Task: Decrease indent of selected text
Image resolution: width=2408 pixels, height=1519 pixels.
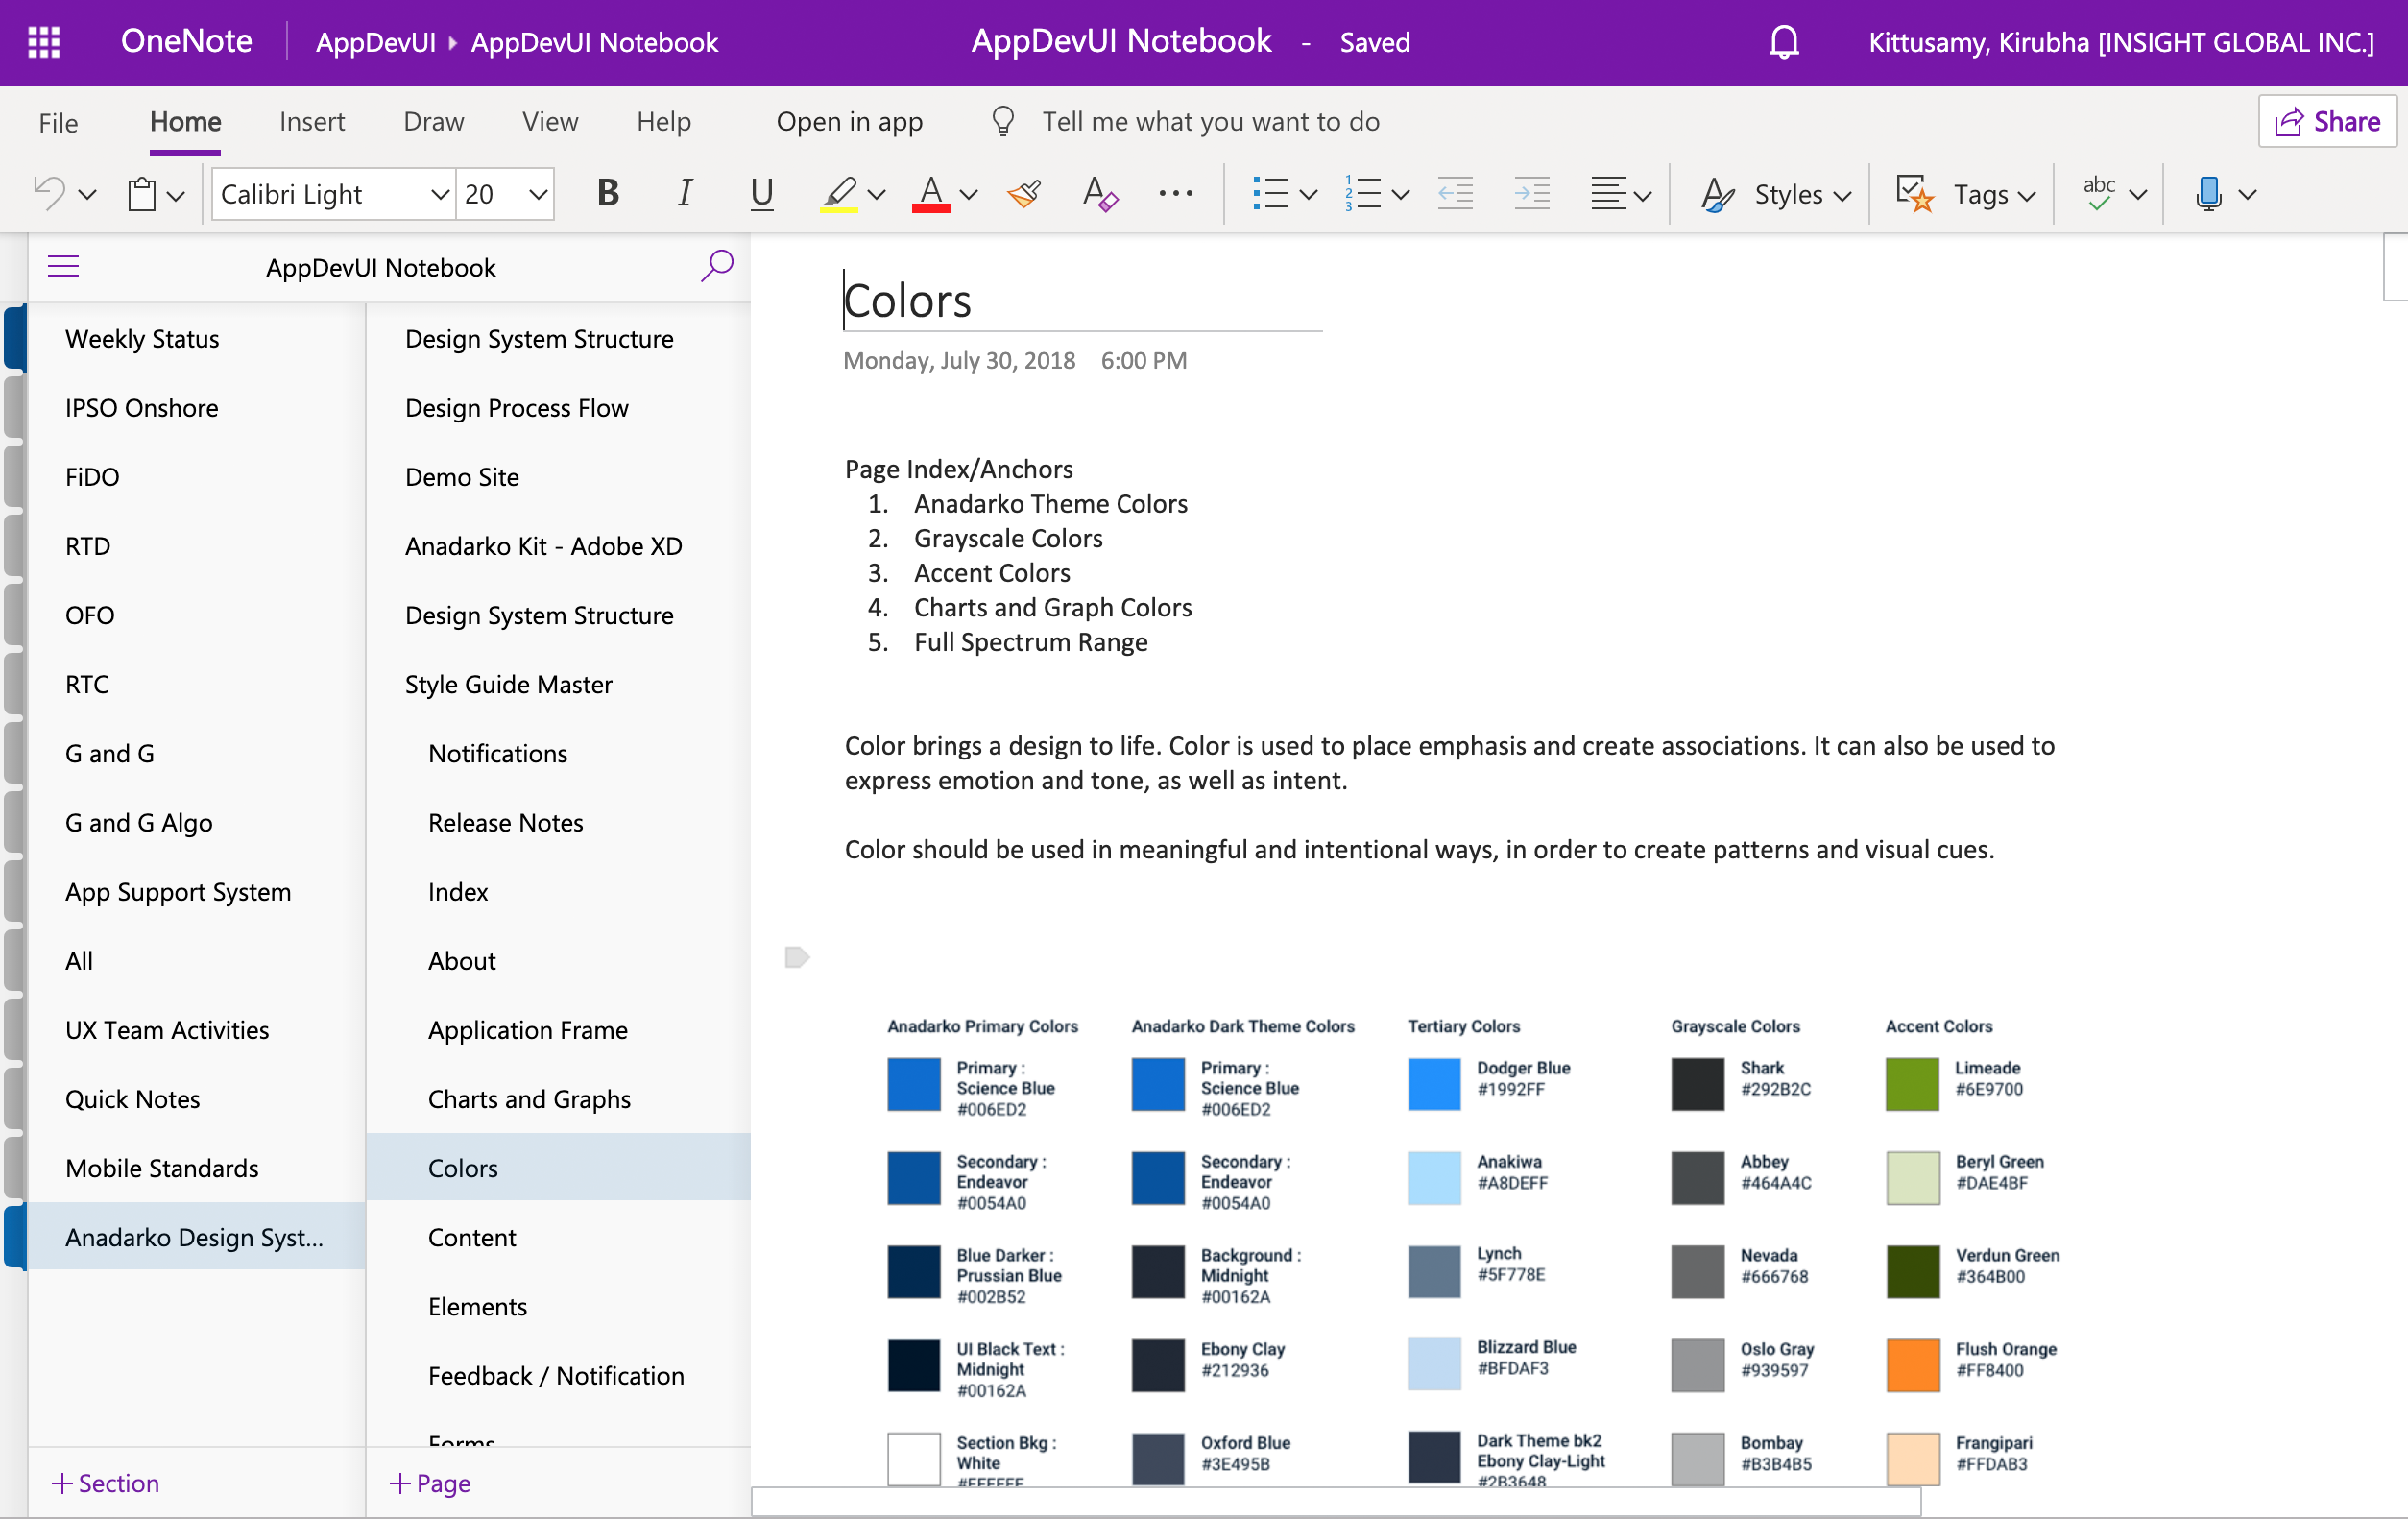Action: [1455, 193]
